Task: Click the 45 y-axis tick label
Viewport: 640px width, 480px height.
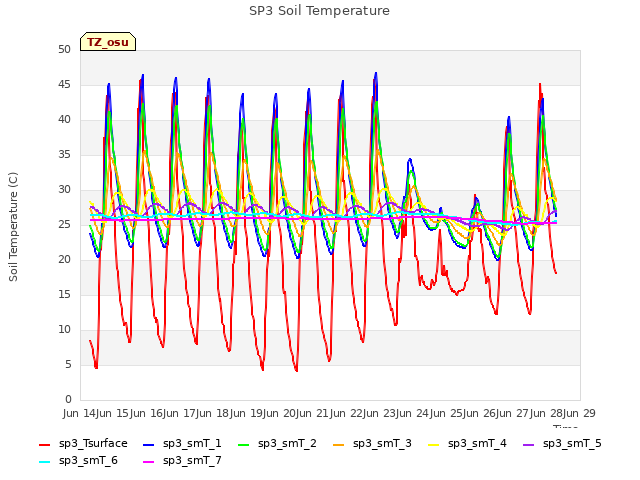Action: coord(64,84)
